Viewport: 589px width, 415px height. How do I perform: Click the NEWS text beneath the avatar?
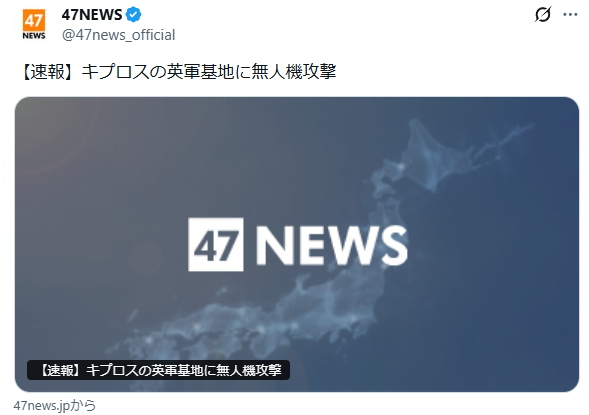click(34, 36)
